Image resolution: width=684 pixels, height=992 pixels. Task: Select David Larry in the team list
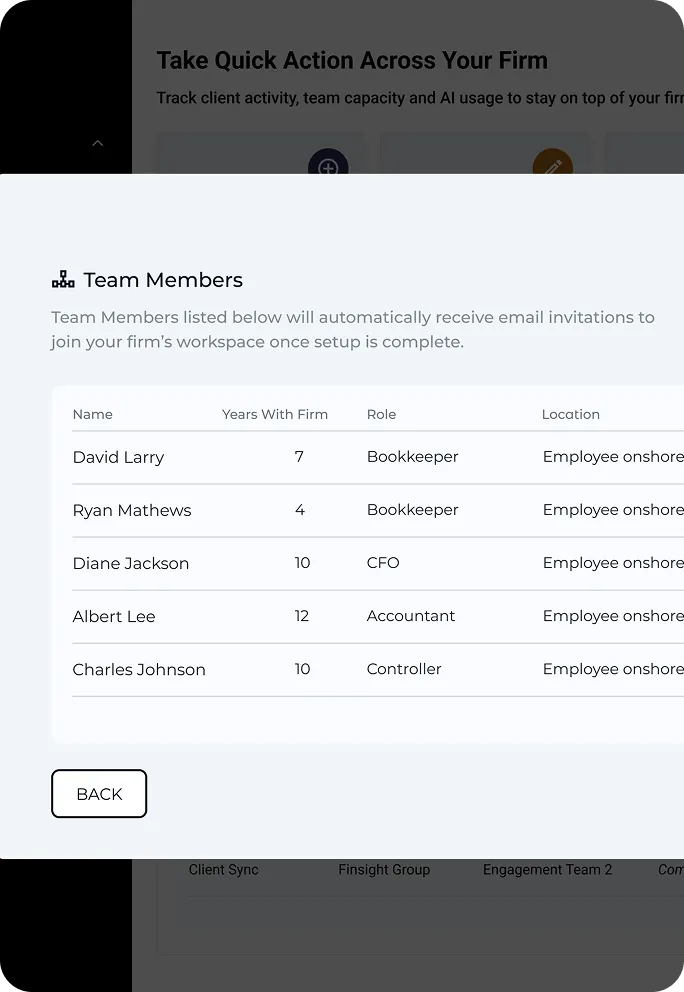pos(118,458)
